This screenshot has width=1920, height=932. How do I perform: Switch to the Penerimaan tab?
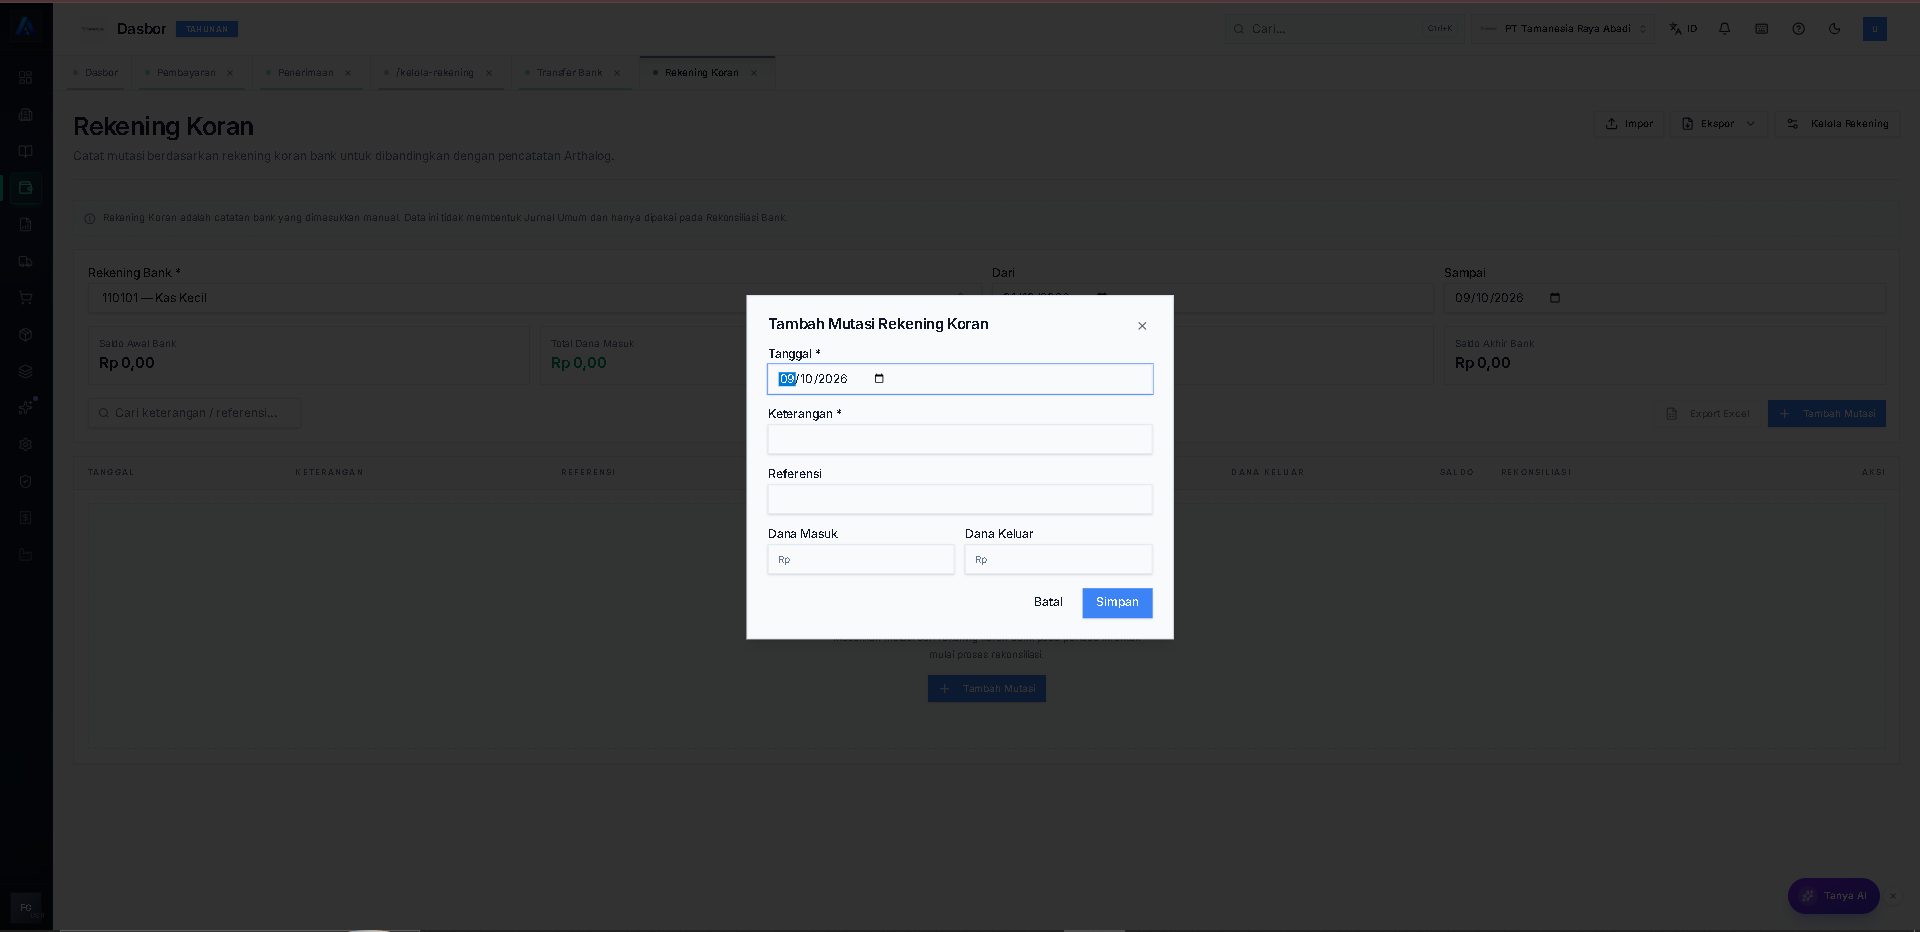coord(305,73)
